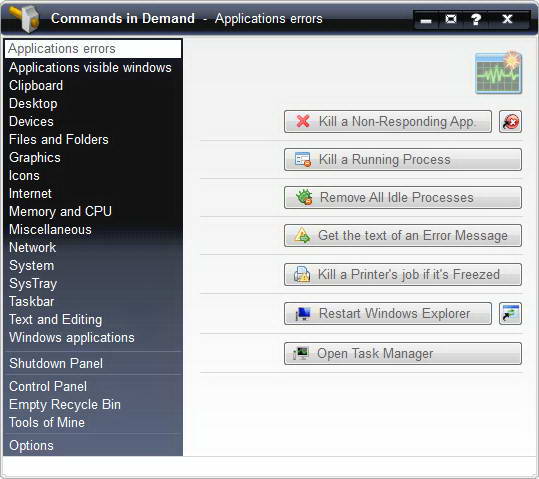
Task: Click the red X icon on Kill a Non-Responding App
Action: pos(303,121)
